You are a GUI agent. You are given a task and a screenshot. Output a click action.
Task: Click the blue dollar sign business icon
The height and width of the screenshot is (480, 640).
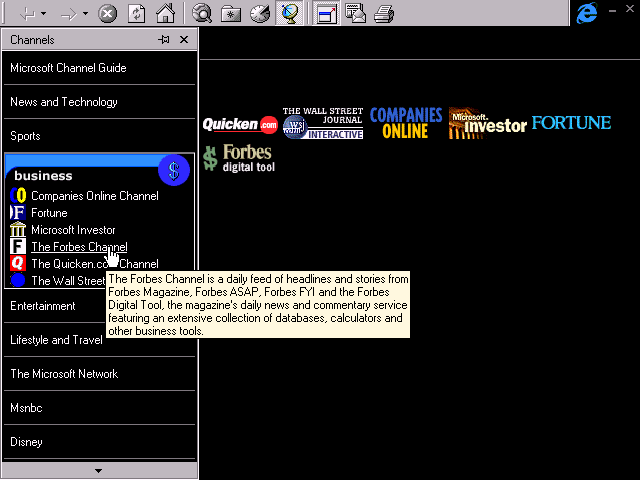click(174, 170)
